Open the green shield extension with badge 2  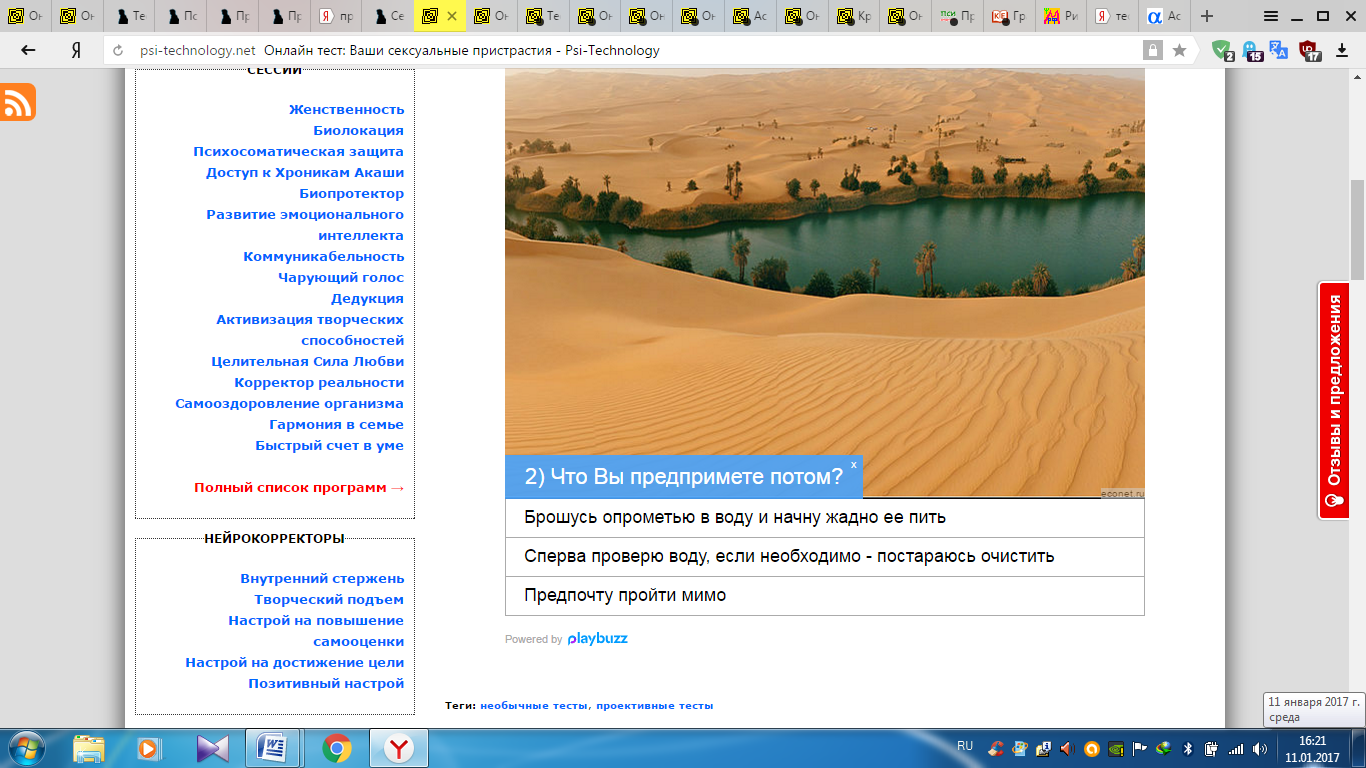[x=1223, y=50]
